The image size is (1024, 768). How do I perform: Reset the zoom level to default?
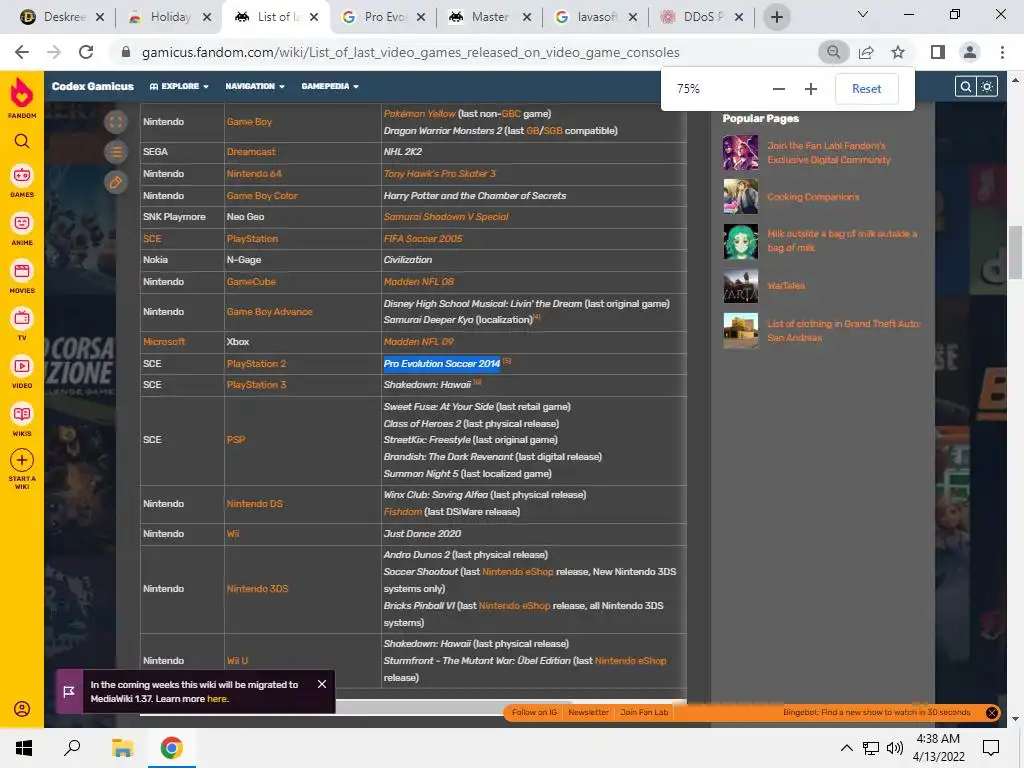[x=867, y=89]
